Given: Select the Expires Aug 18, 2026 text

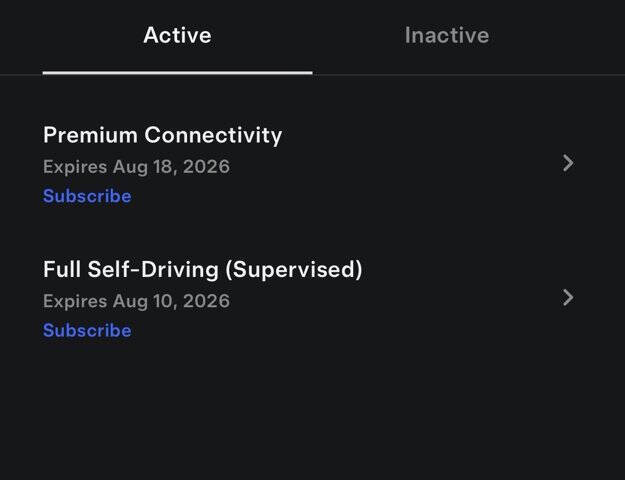Looking at the screenshot, I should click(x=136, y=167).
